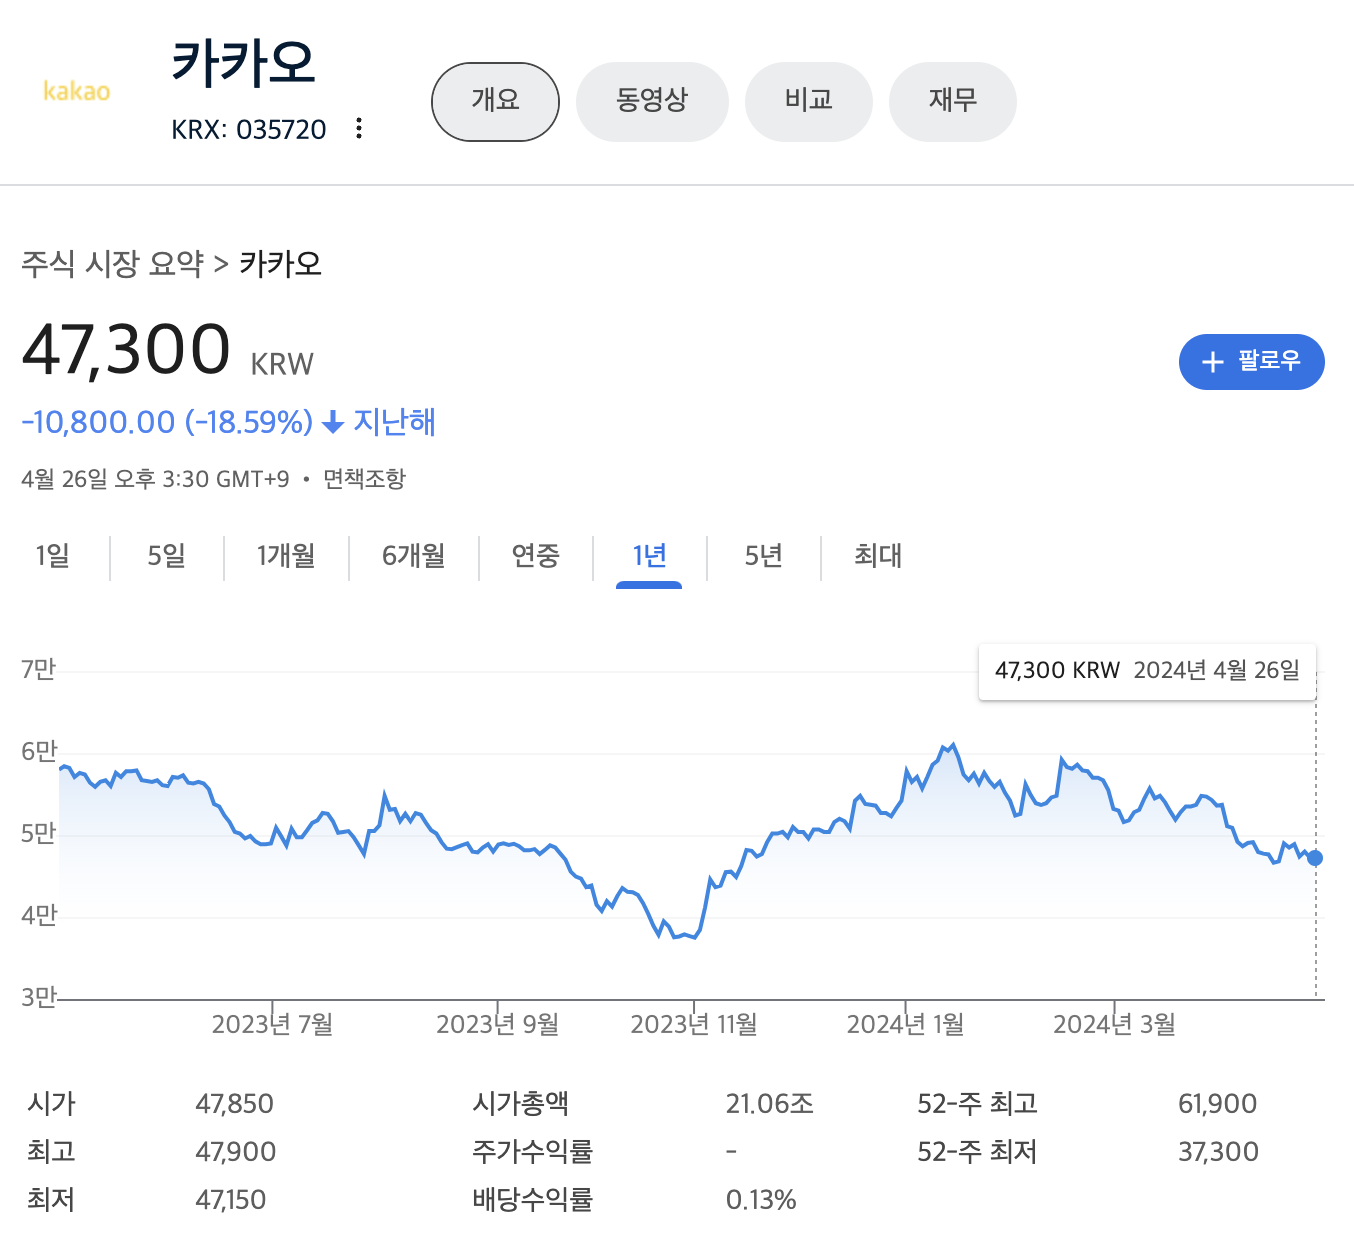The height and width of the screenshot is (1238, 1354).
Task: Open the three-dot menu beside KRX: 035720
Action: (x=359, y=129)
